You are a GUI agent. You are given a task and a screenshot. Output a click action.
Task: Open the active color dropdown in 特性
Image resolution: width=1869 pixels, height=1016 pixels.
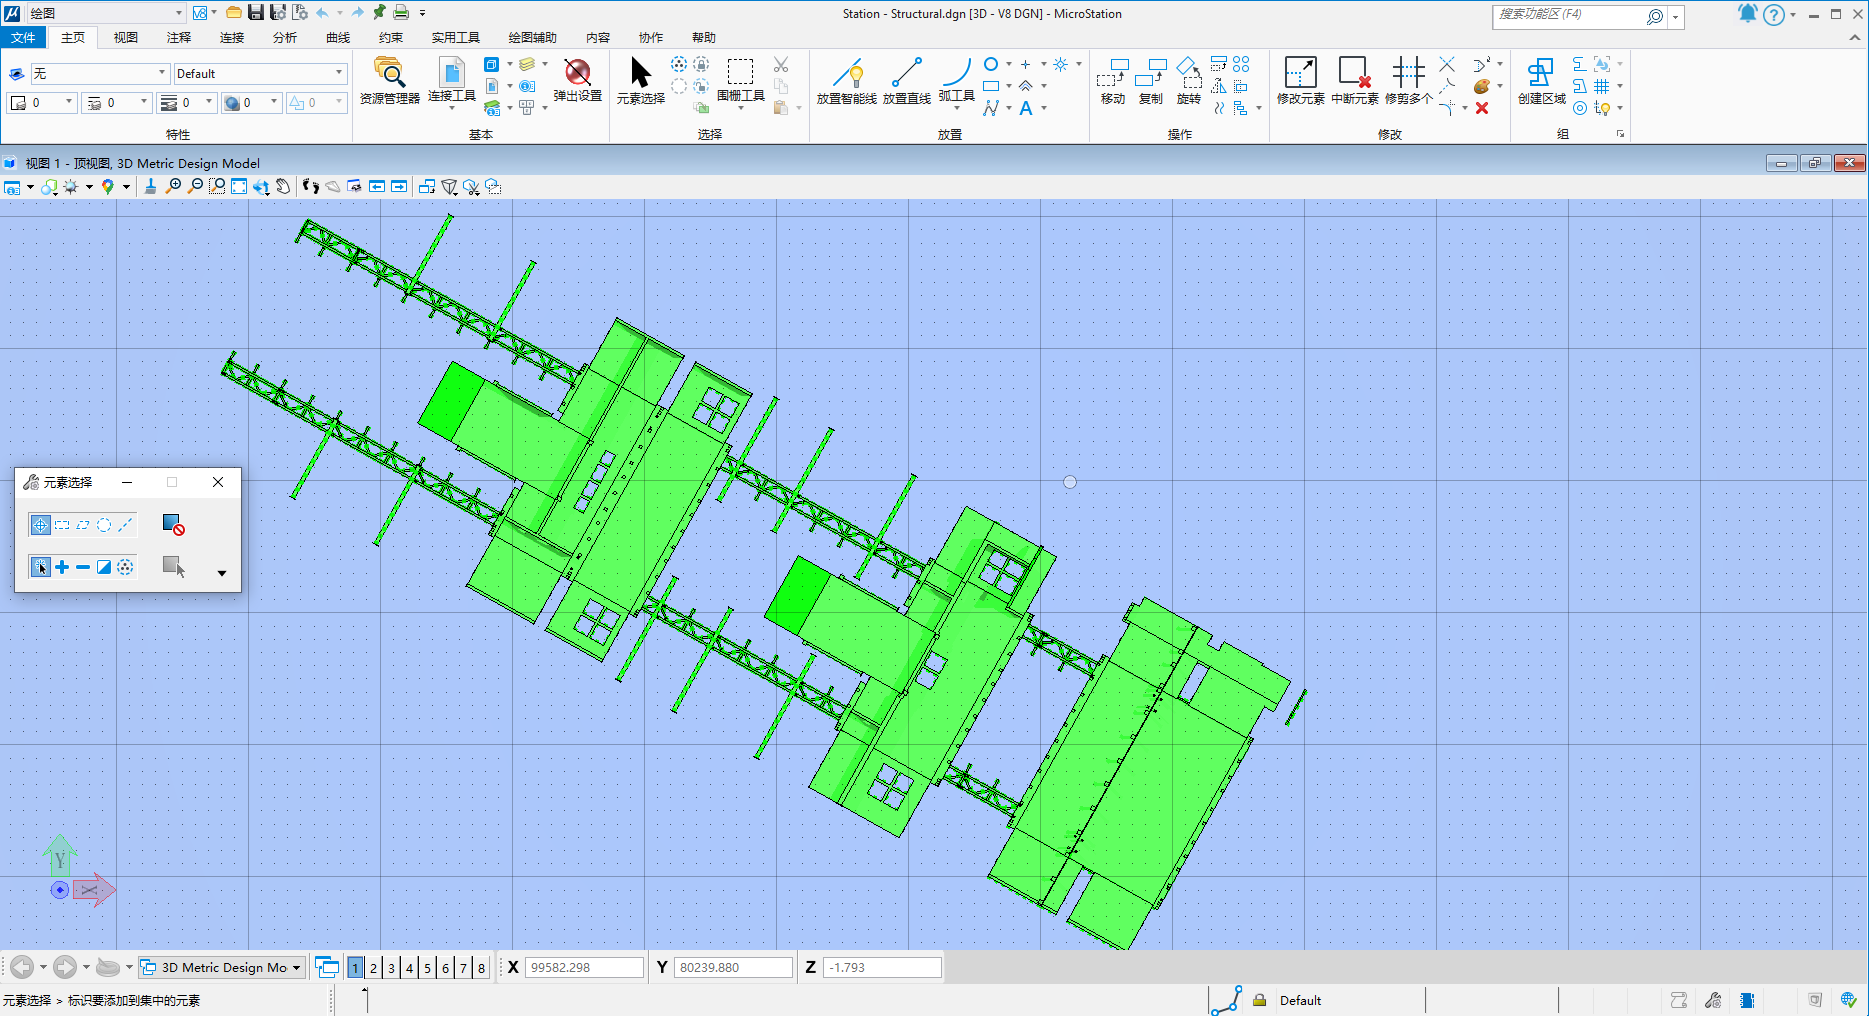coord(68,102)
